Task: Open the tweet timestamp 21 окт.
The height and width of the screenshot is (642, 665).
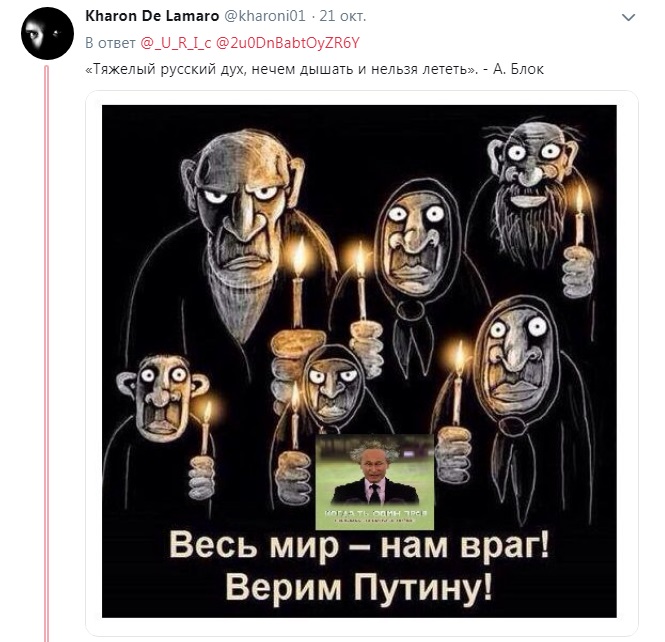Action: pyautogui.click(x=343, y=16)
